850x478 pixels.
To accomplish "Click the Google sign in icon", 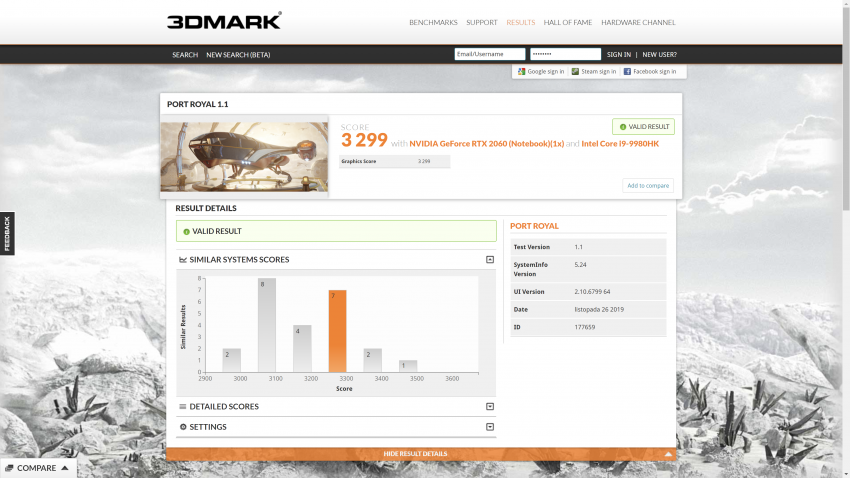I will click(522, 72).
